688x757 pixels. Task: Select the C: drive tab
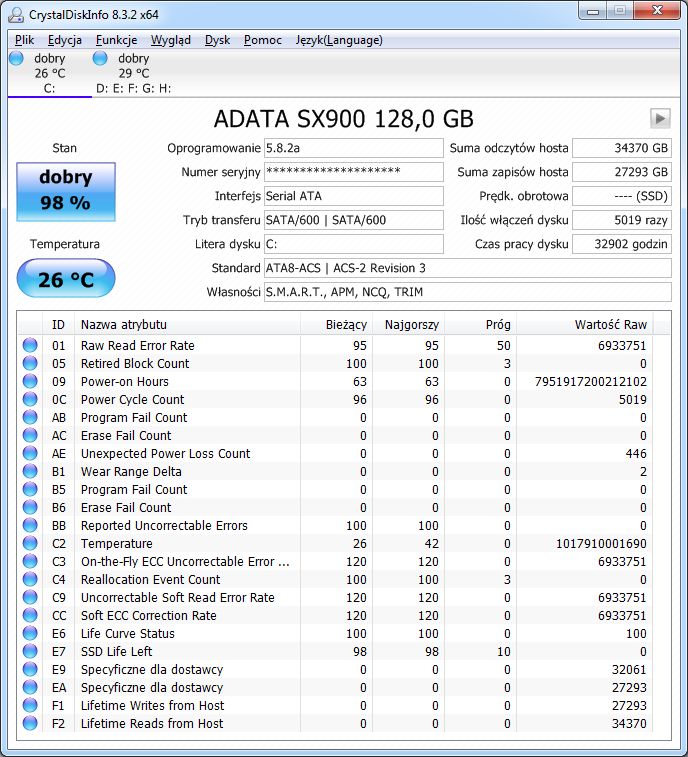click(x=49, y=73)
